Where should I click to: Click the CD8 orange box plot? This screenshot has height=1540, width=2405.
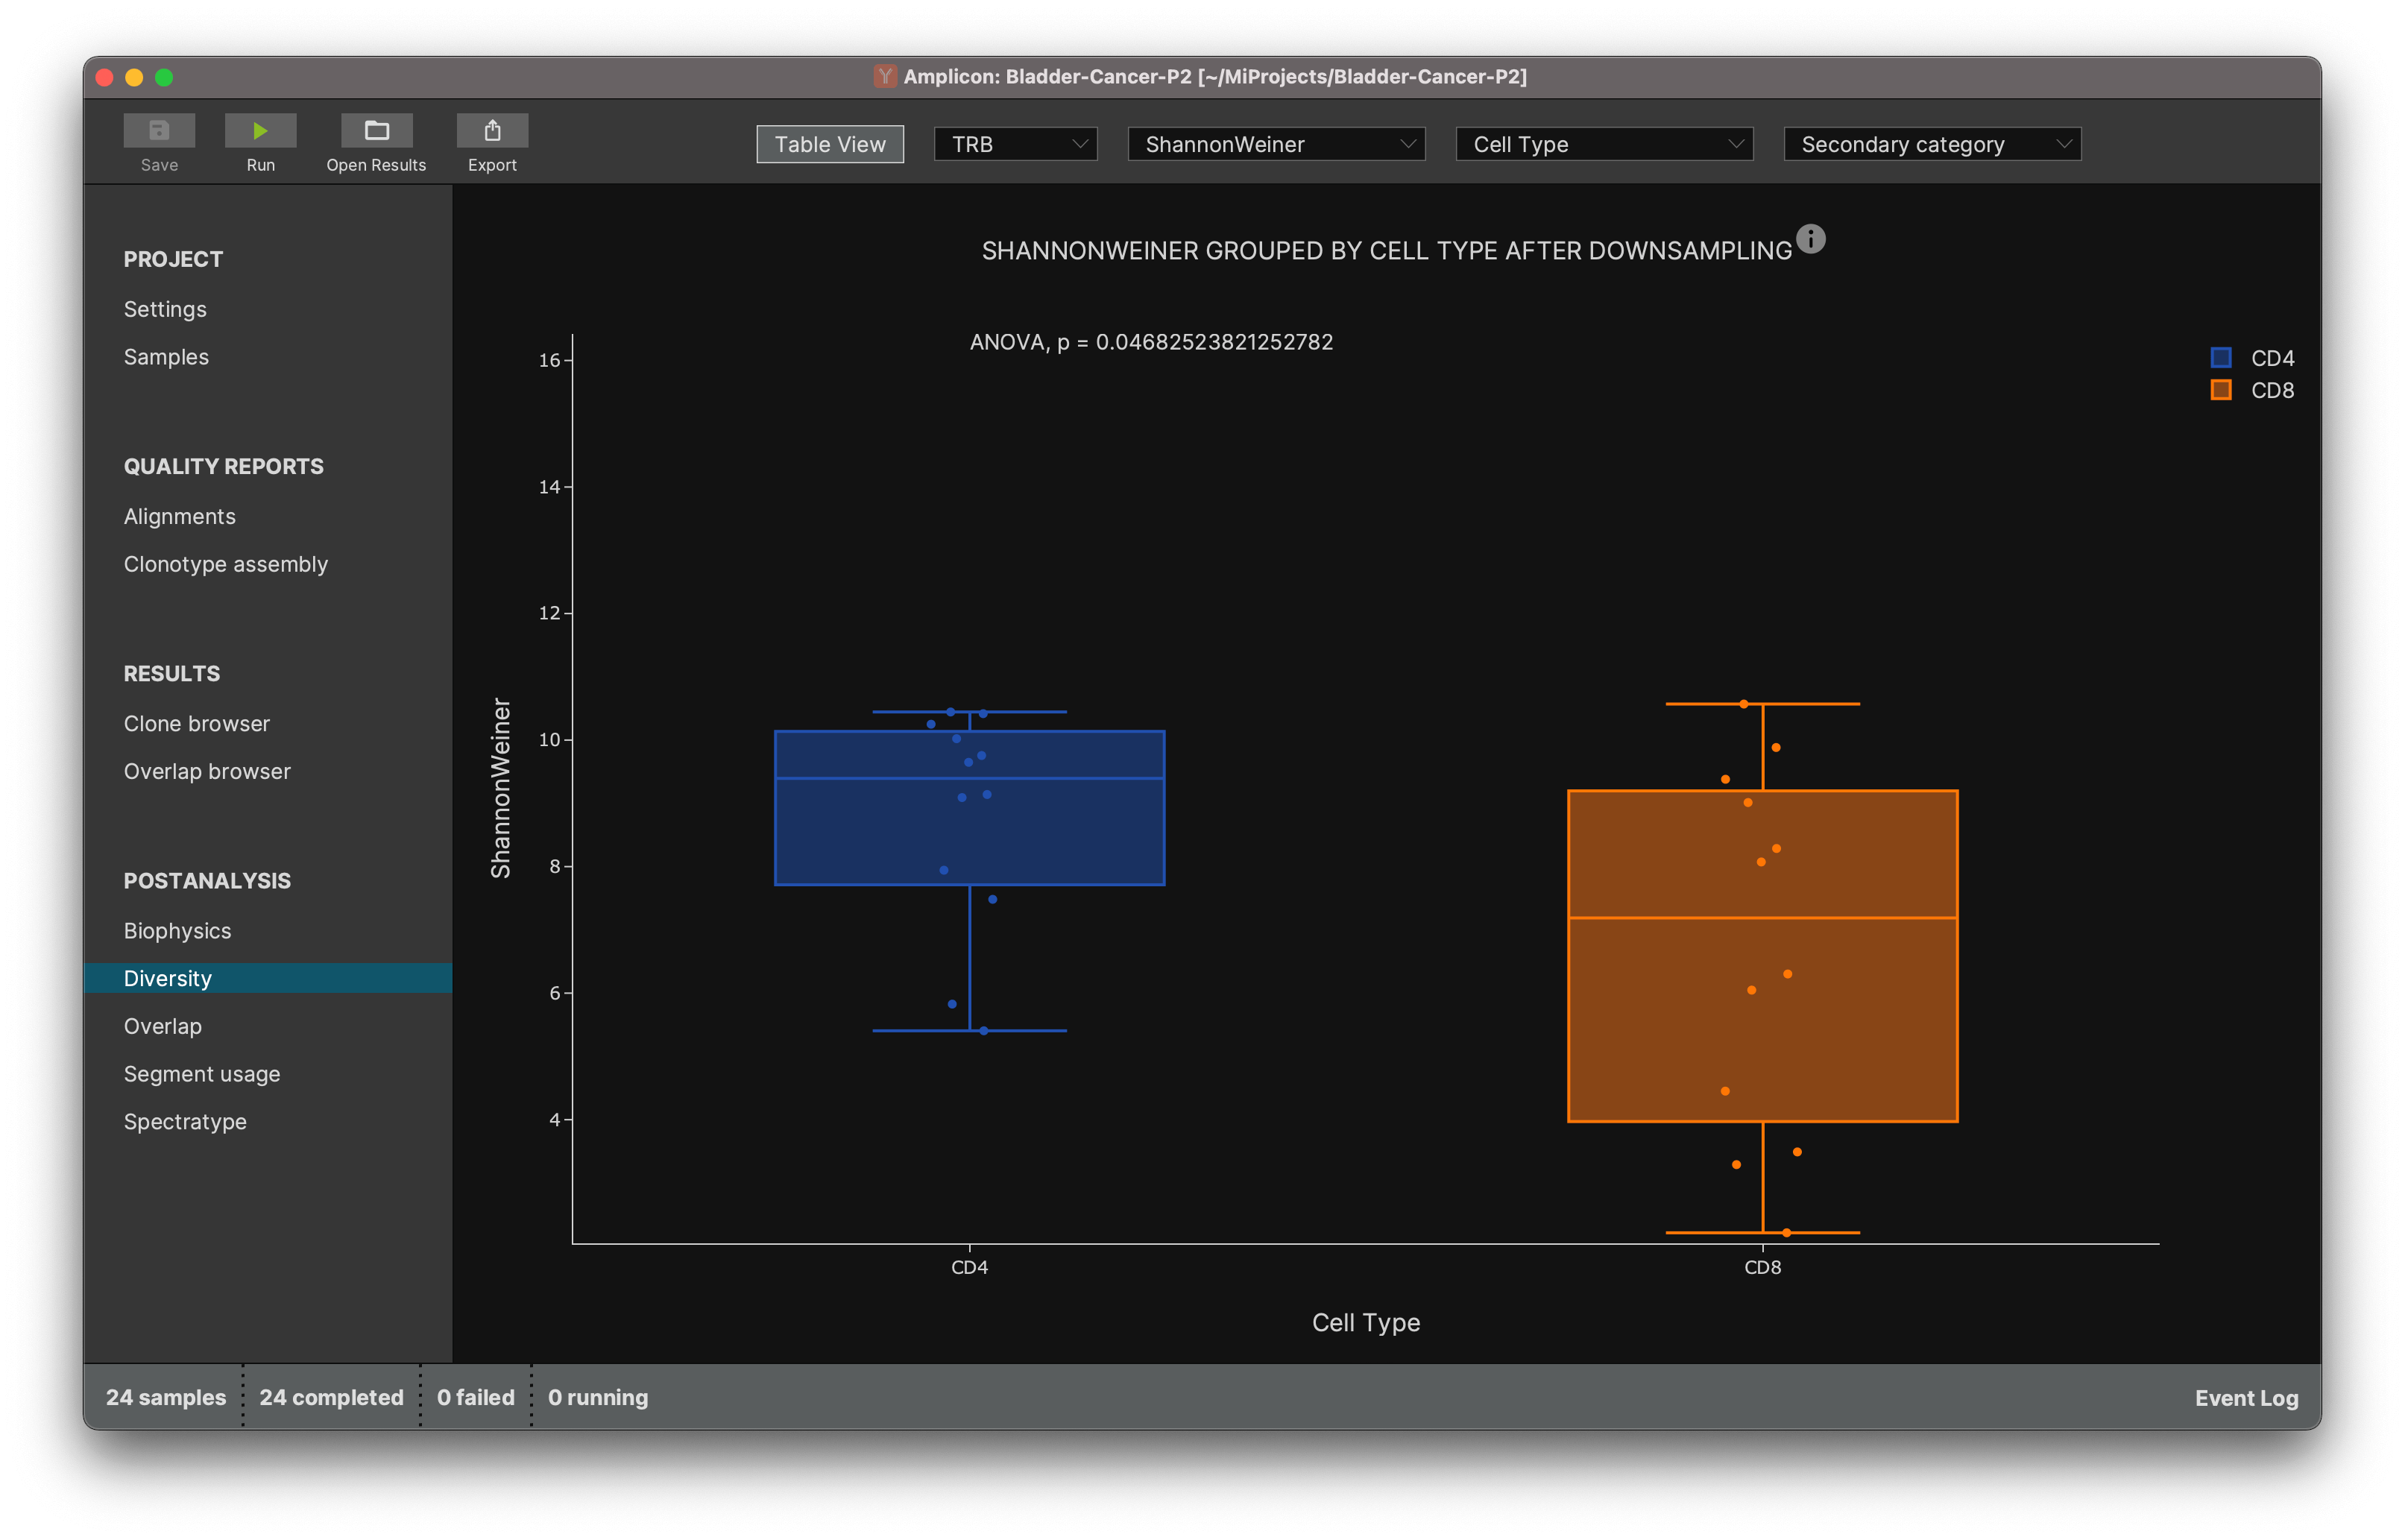(1762, 956)
